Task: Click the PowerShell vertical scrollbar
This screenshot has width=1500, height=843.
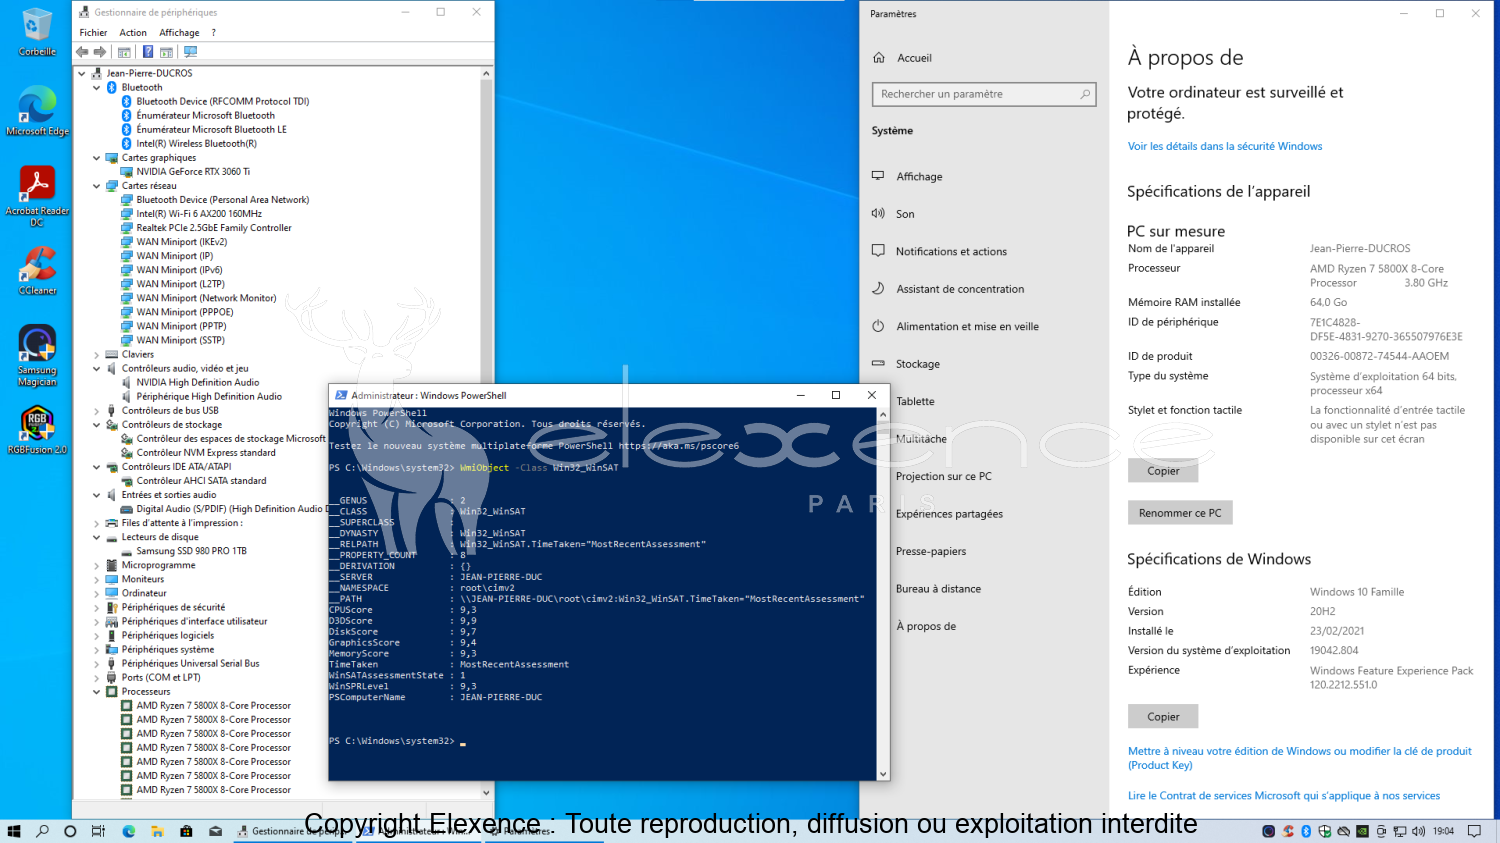Action: [883, 592]
